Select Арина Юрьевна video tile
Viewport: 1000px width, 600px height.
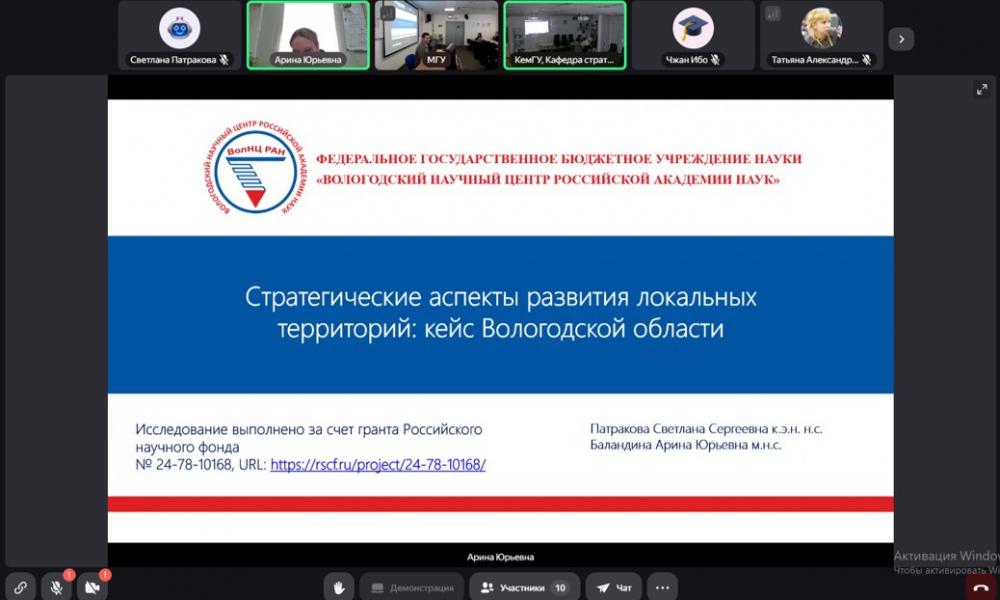tap(308, 36)
